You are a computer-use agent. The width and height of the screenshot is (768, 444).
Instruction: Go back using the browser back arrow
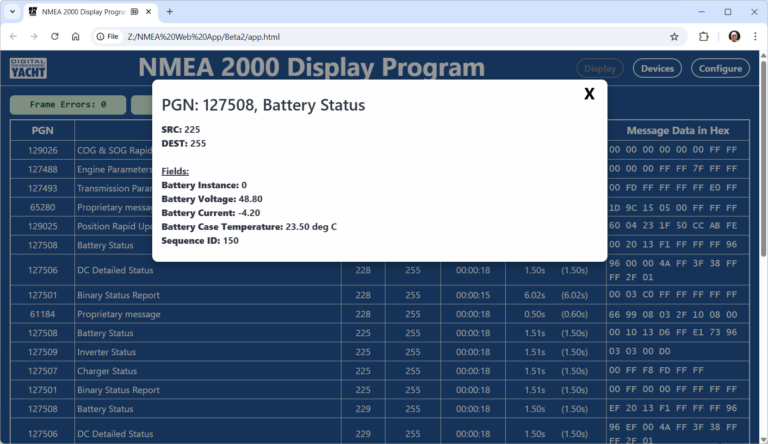14,36
